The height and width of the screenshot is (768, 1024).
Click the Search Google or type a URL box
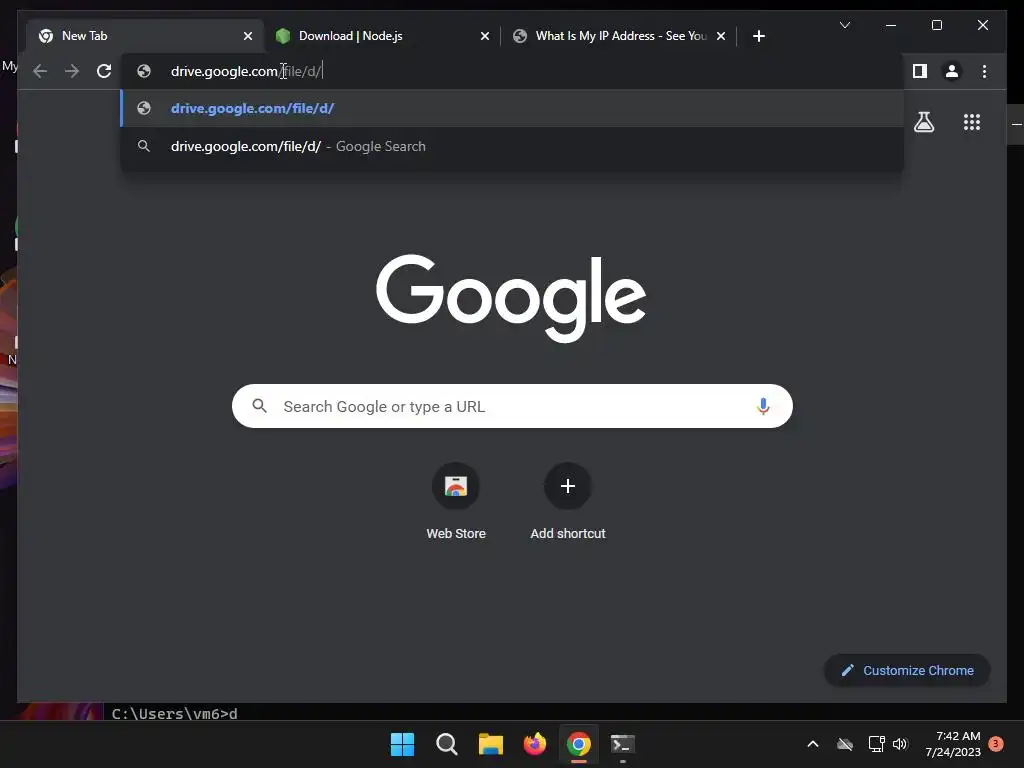coord(512,406)
